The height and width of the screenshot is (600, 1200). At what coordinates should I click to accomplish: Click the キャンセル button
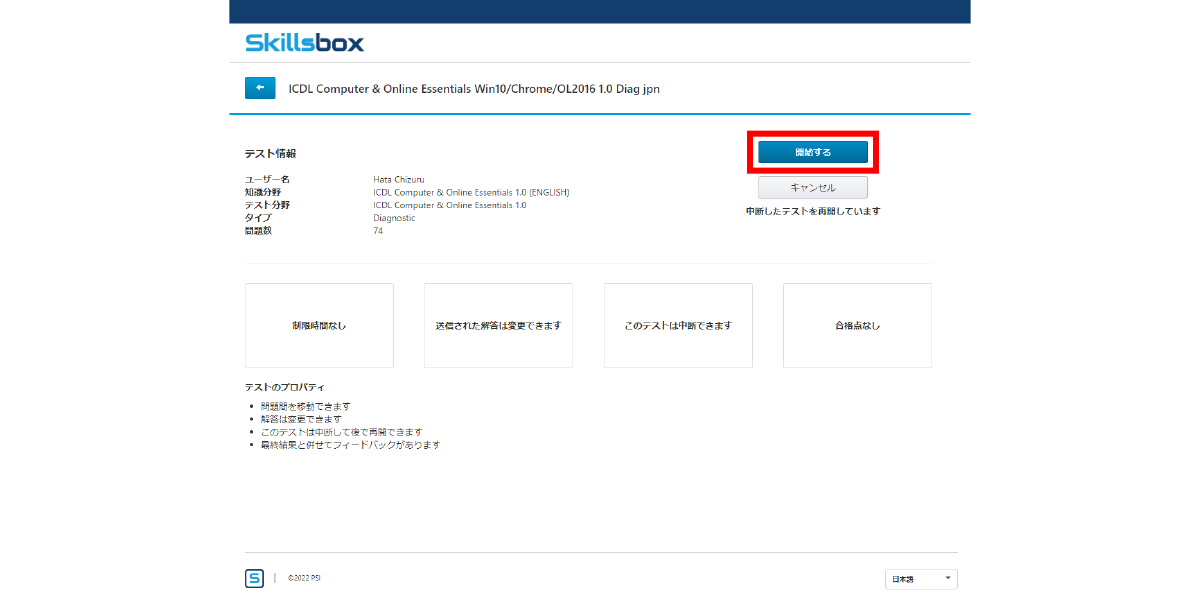[813, 188]
